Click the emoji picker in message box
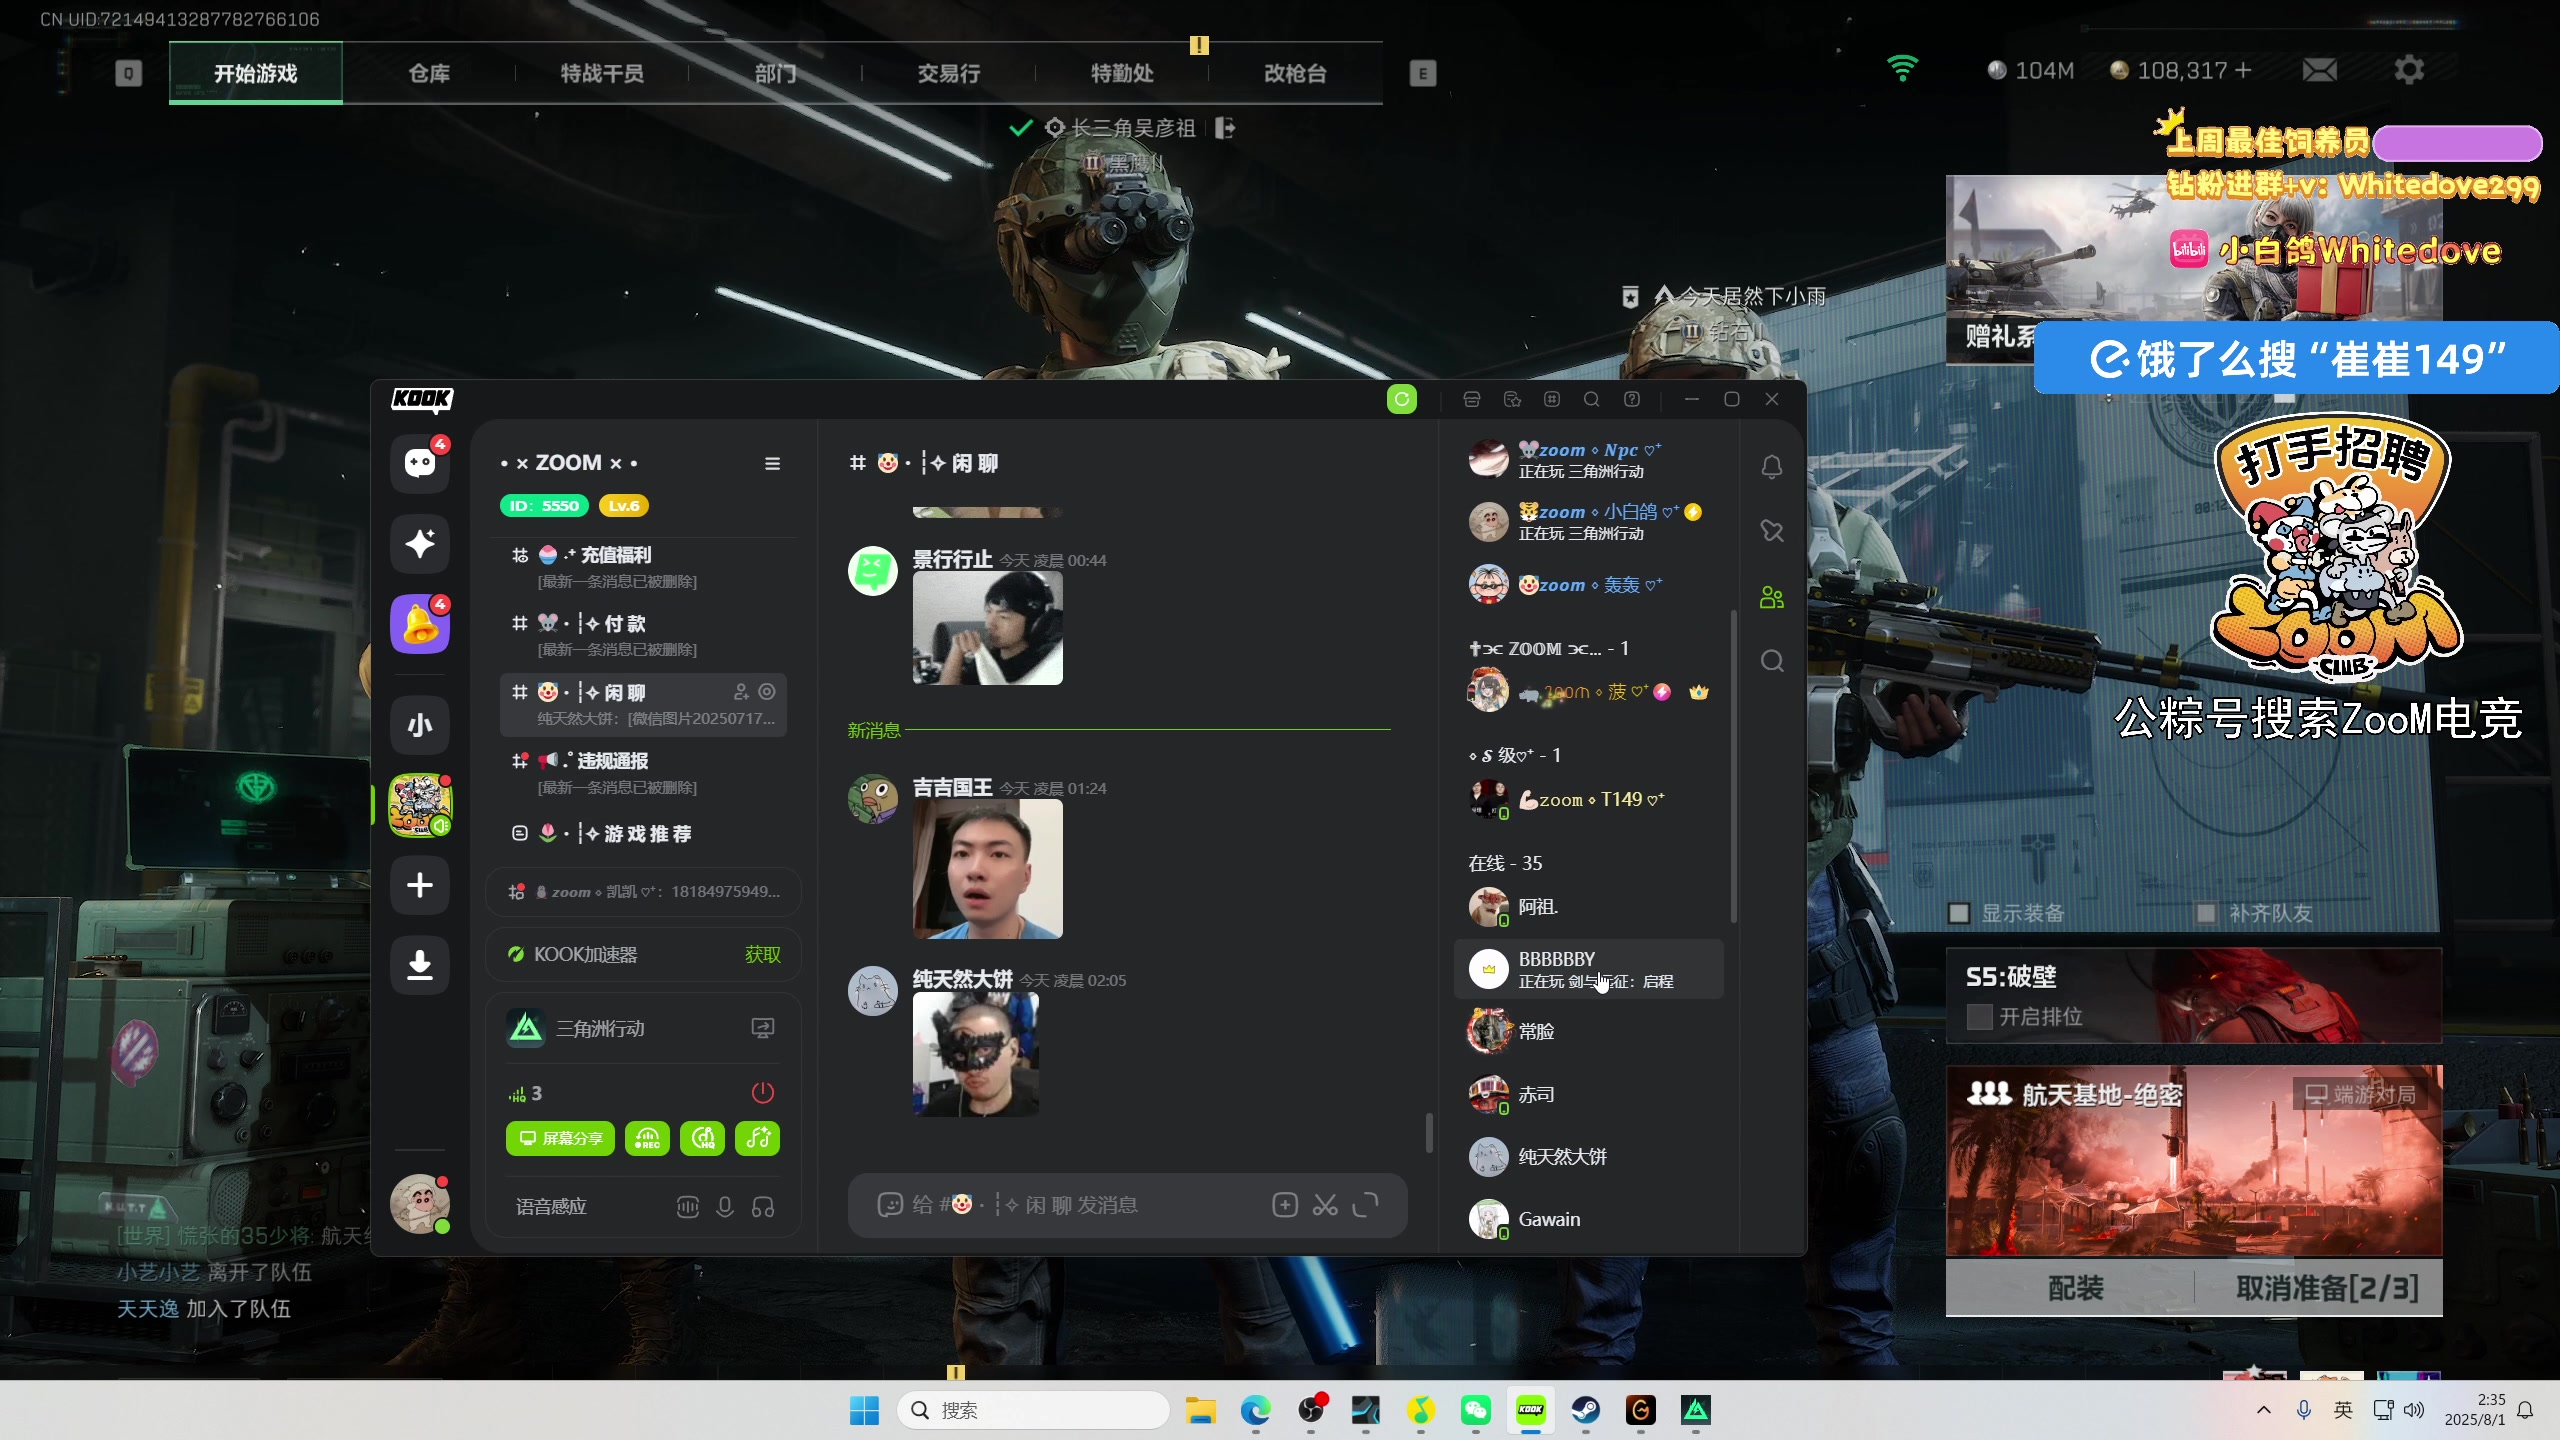The width and height of the screenshot is (2560, 1440). point(890,1205)
